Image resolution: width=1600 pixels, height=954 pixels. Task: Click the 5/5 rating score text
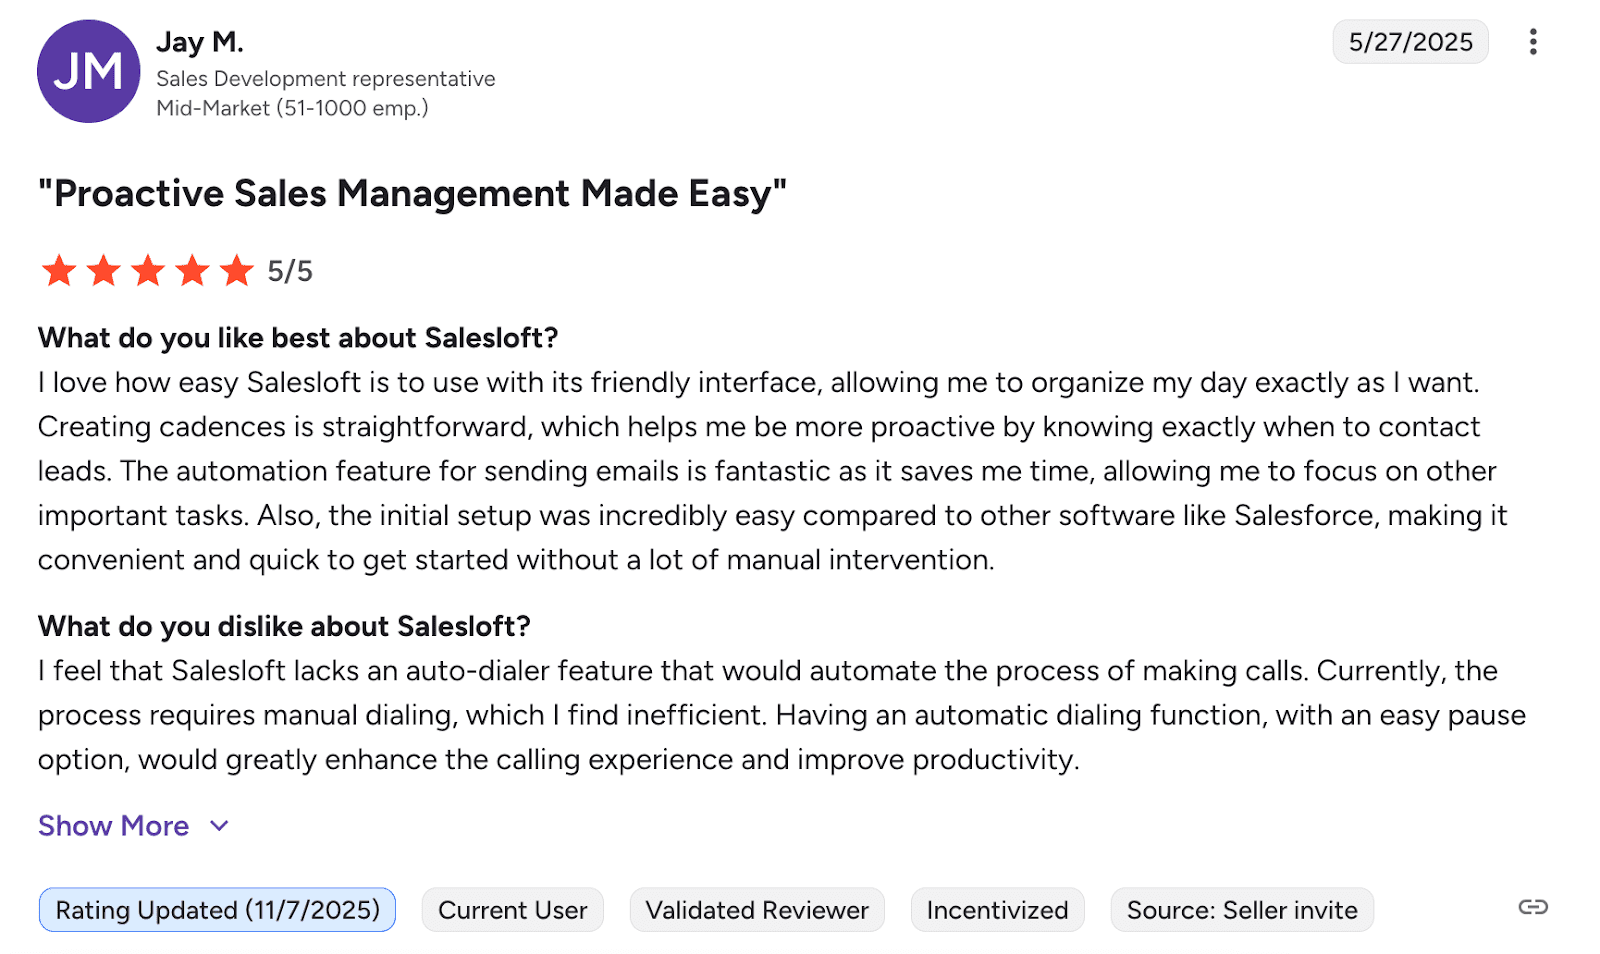290,271
